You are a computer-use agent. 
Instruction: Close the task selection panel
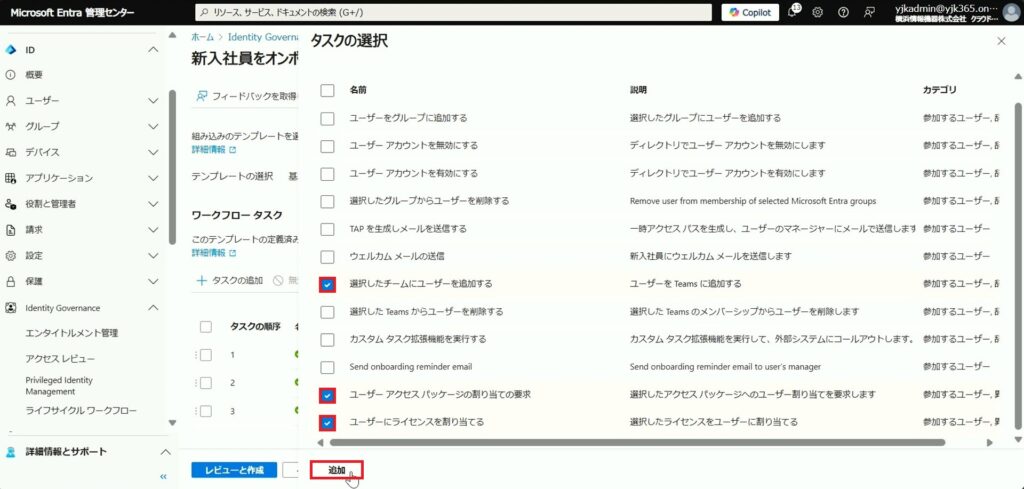1002,41
